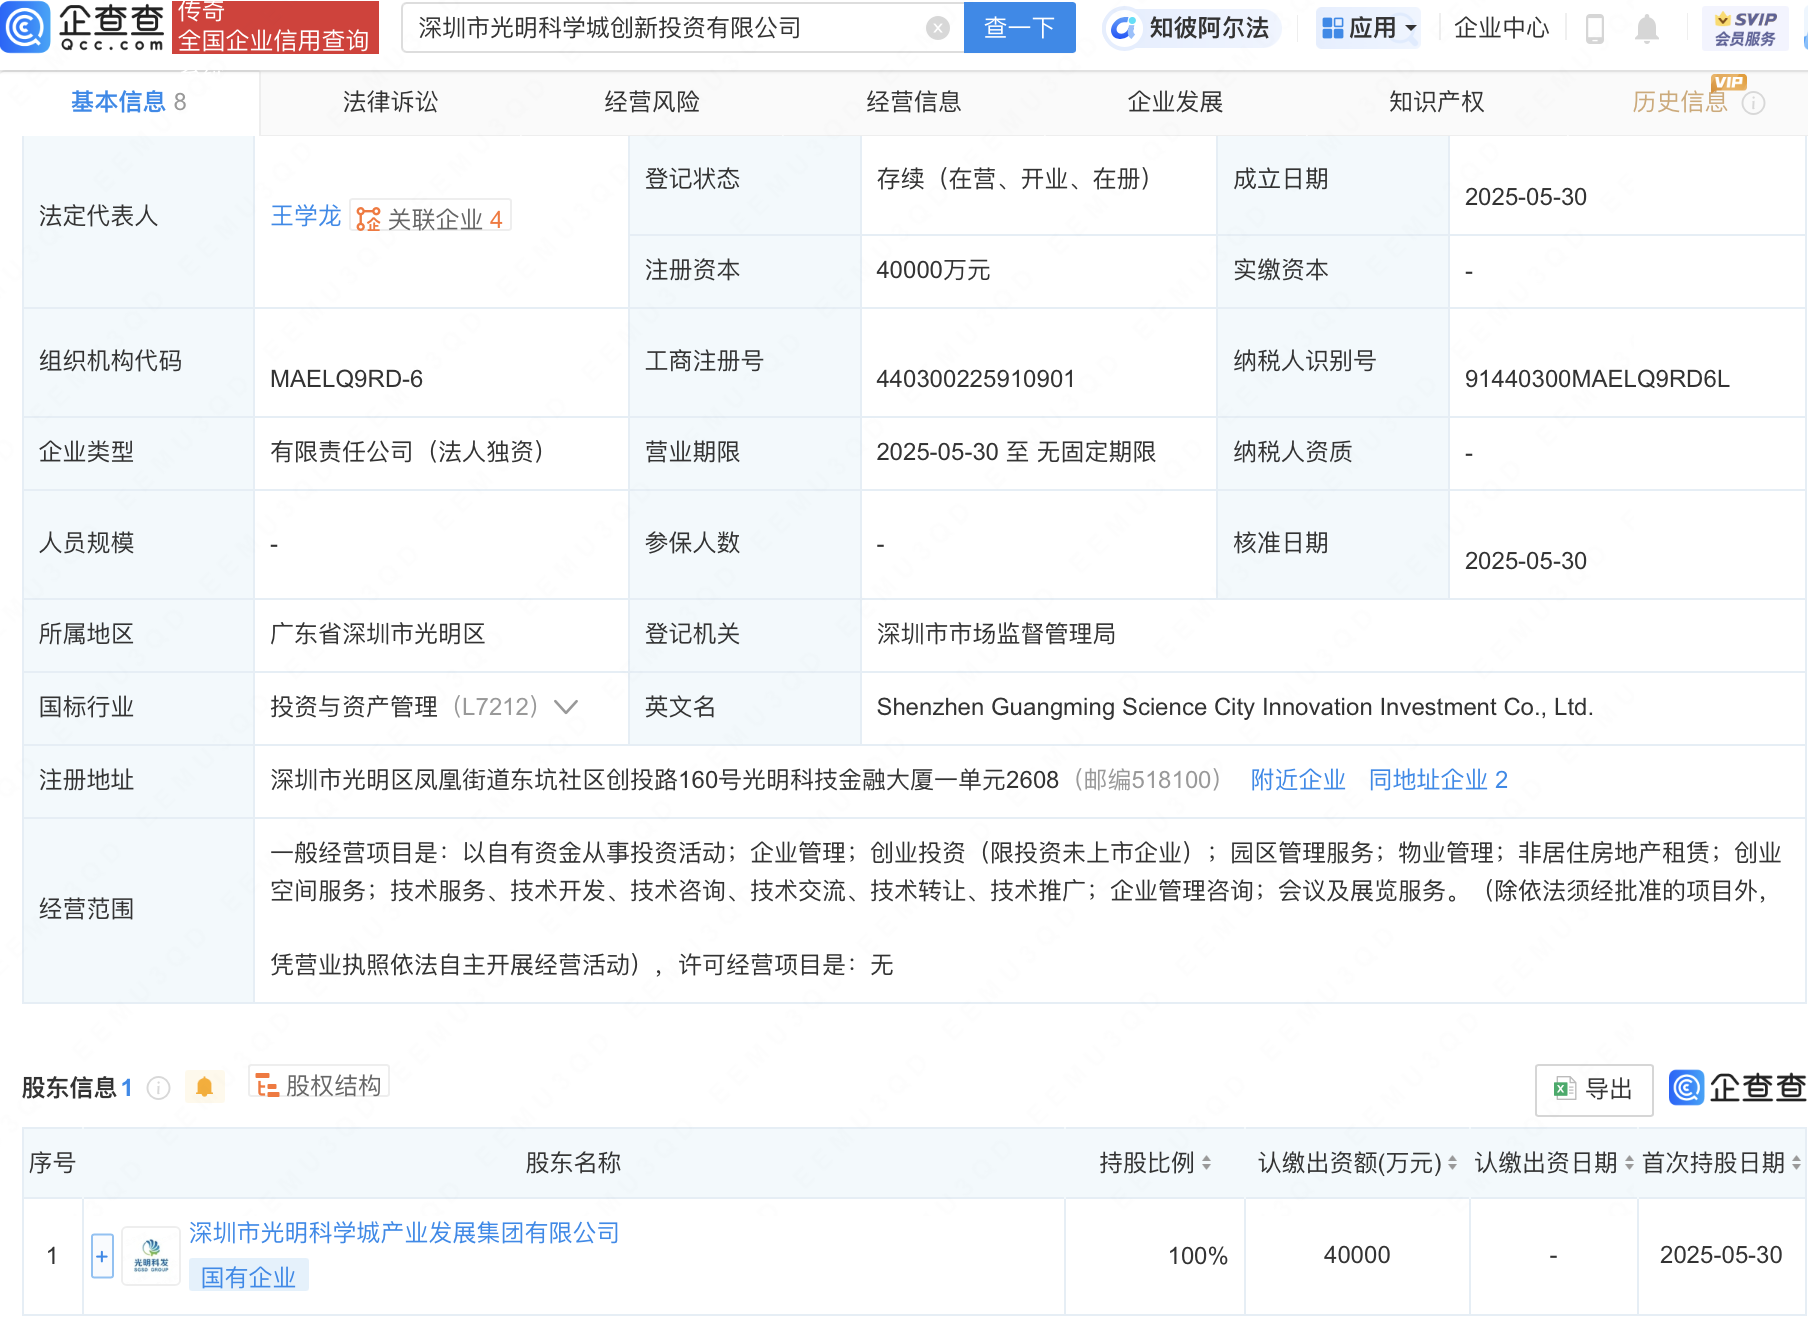Open notifications bell in header

tap(1646, 29)
